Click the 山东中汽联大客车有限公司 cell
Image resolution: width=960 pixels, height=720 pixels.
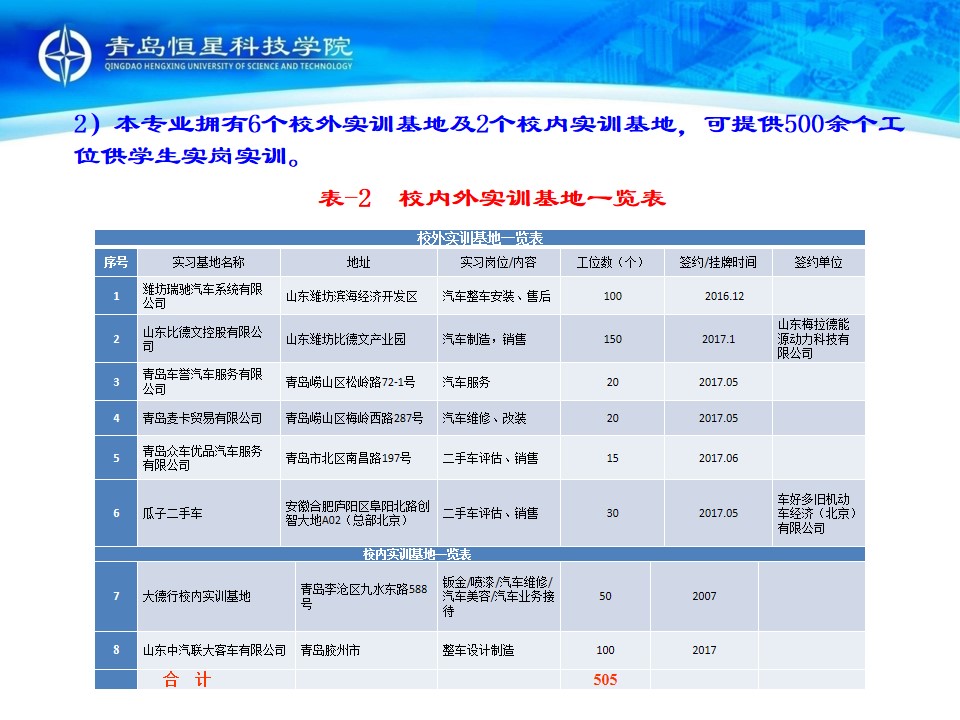213,650
